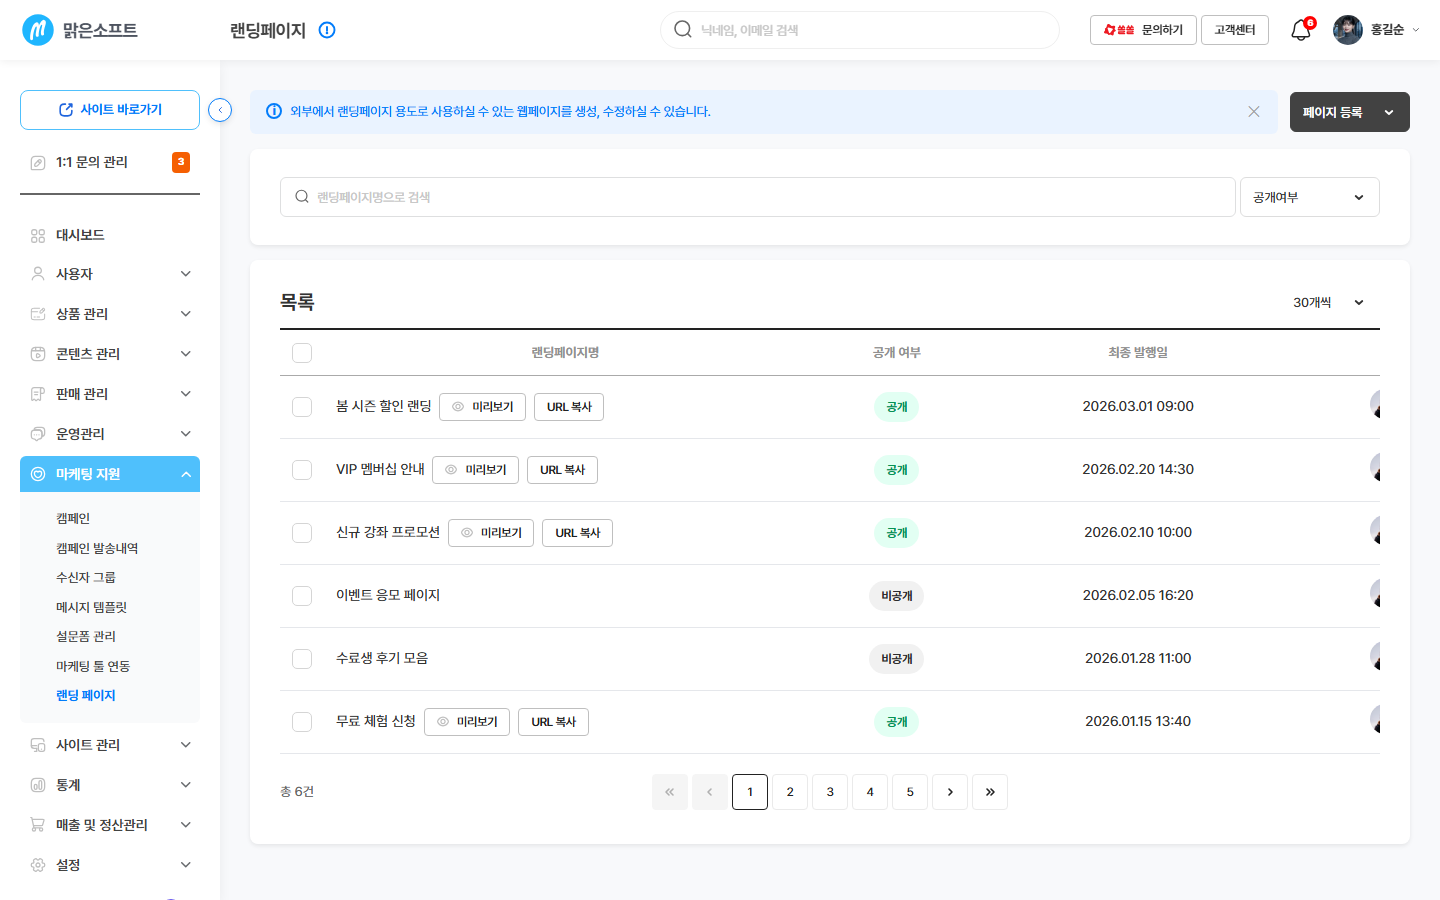1440x900 pixels.
Task: Check the 수료생 후기 모음 row checkbox
Action: [x=302, y=659]
